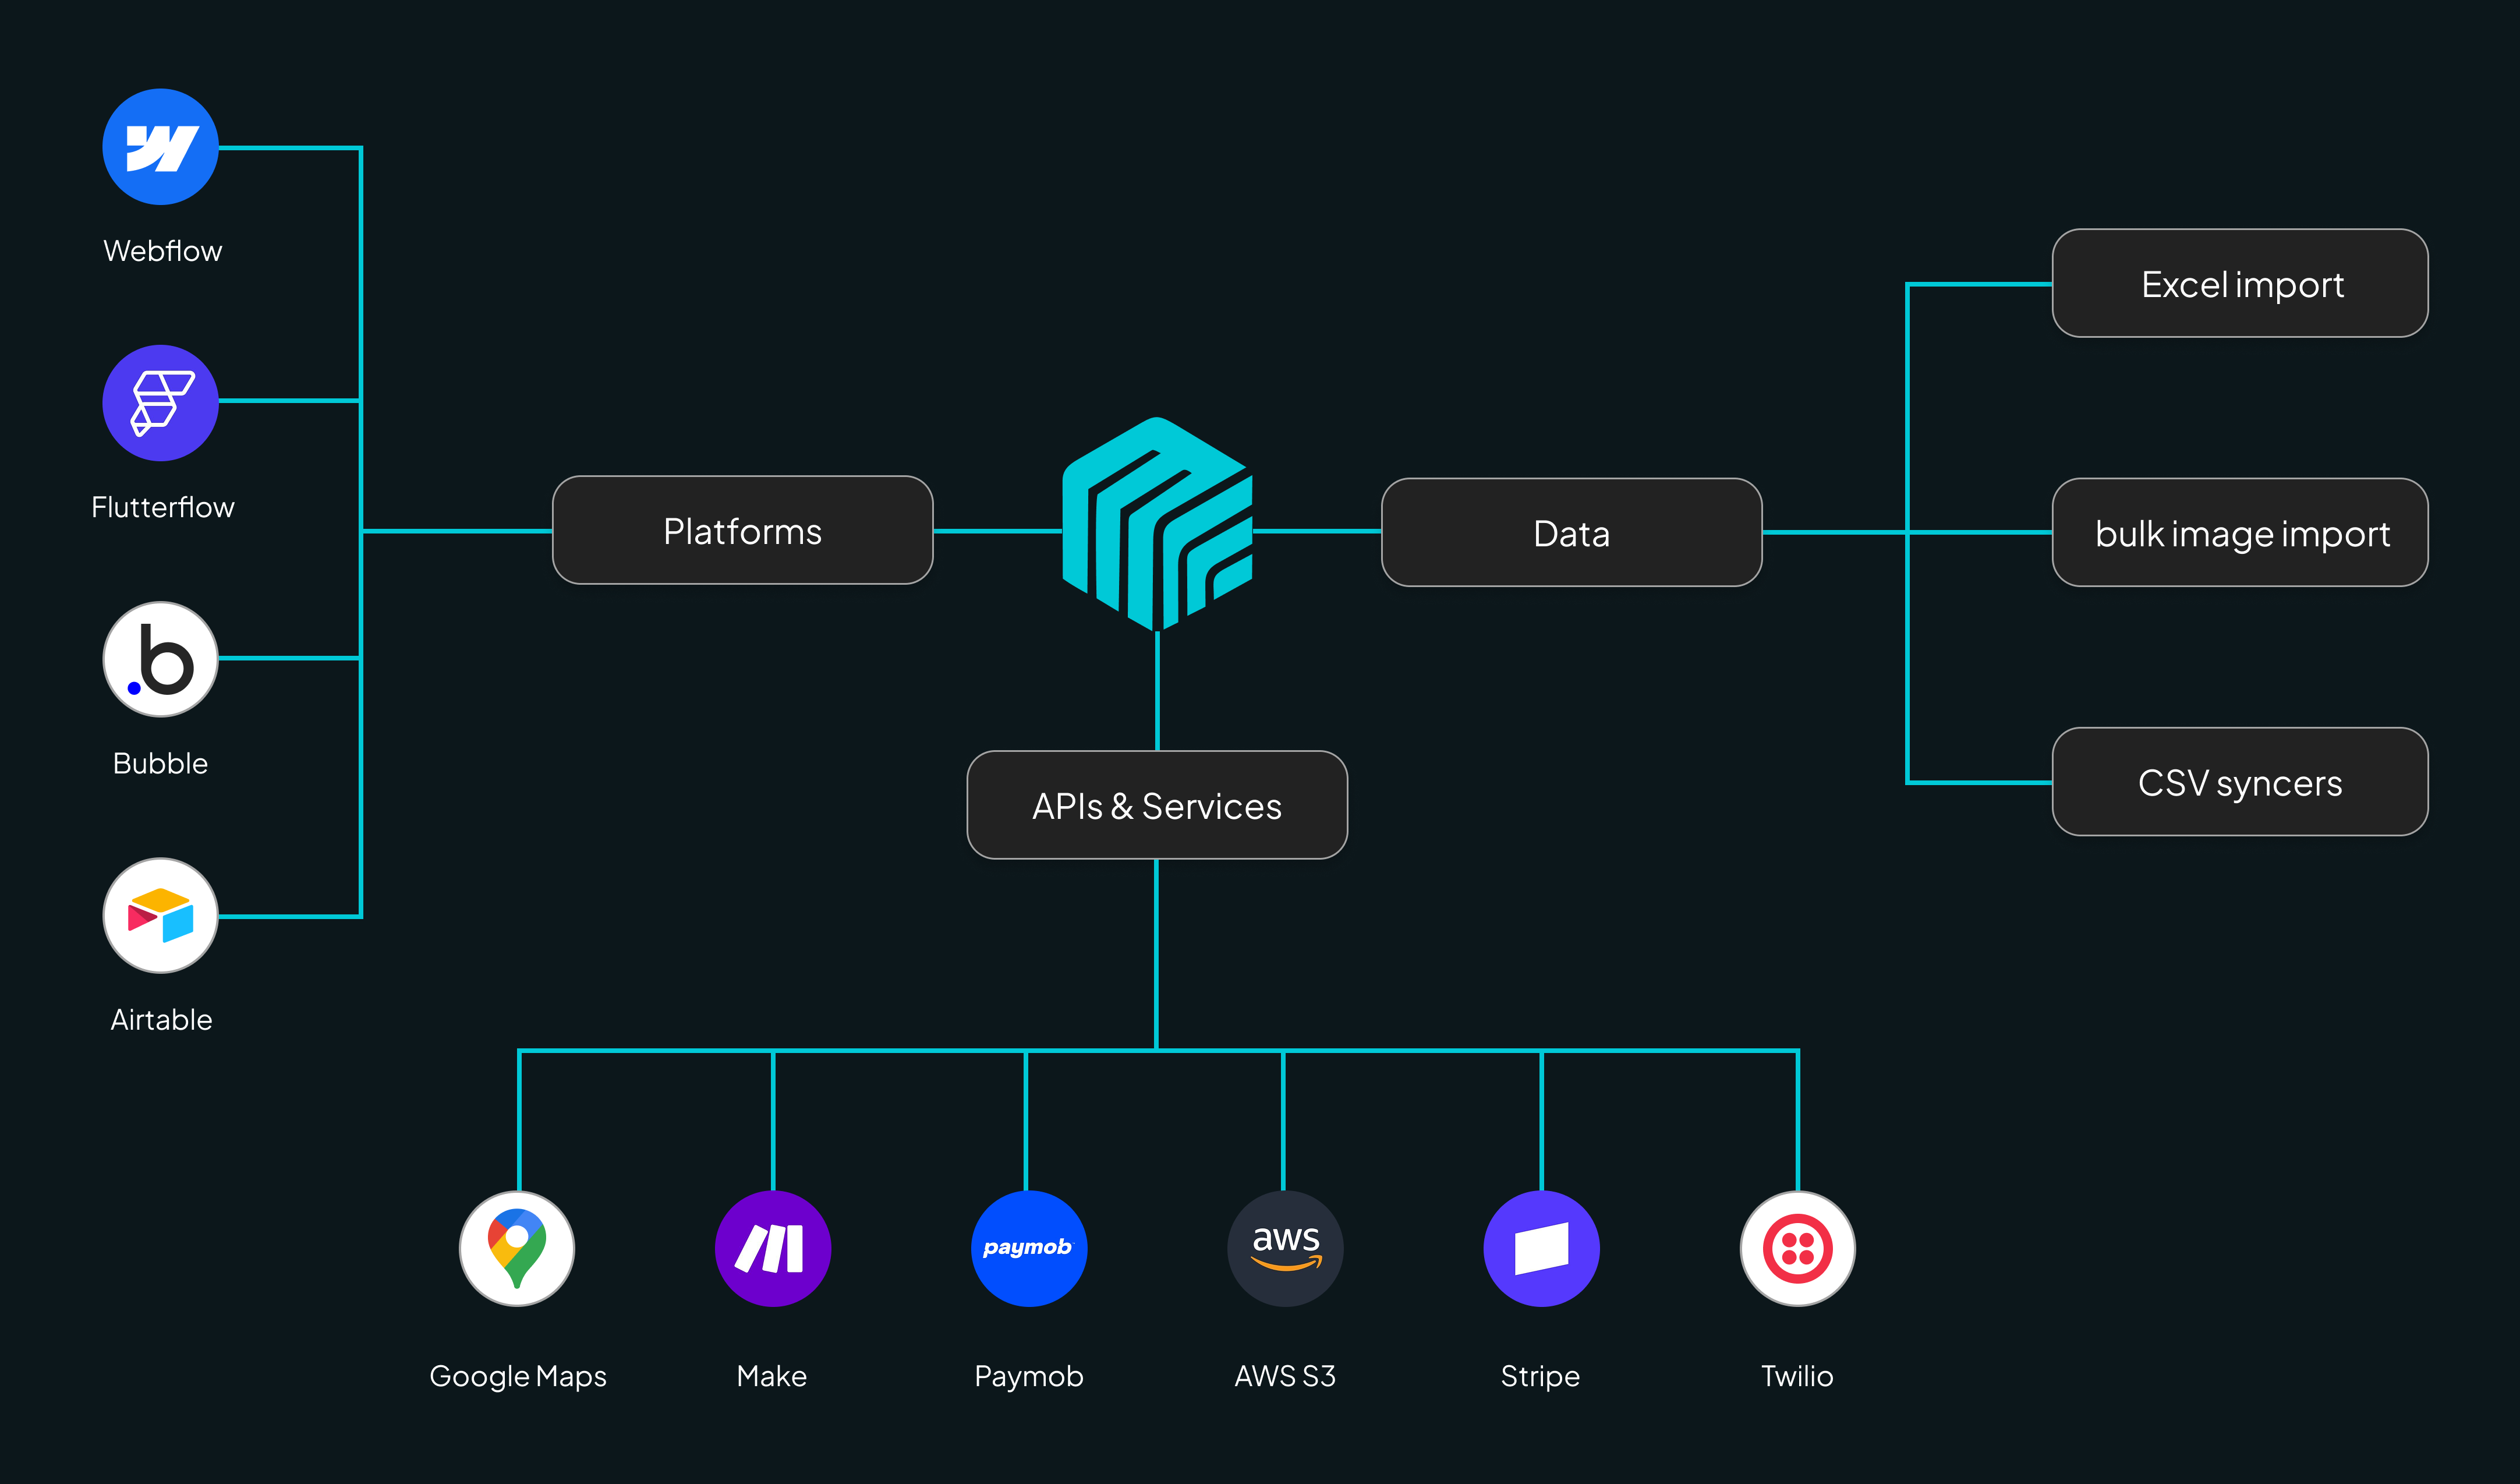
Task: Select the Flutterflow circular icon
Action: pyautogui.click(x=160, y=403)
